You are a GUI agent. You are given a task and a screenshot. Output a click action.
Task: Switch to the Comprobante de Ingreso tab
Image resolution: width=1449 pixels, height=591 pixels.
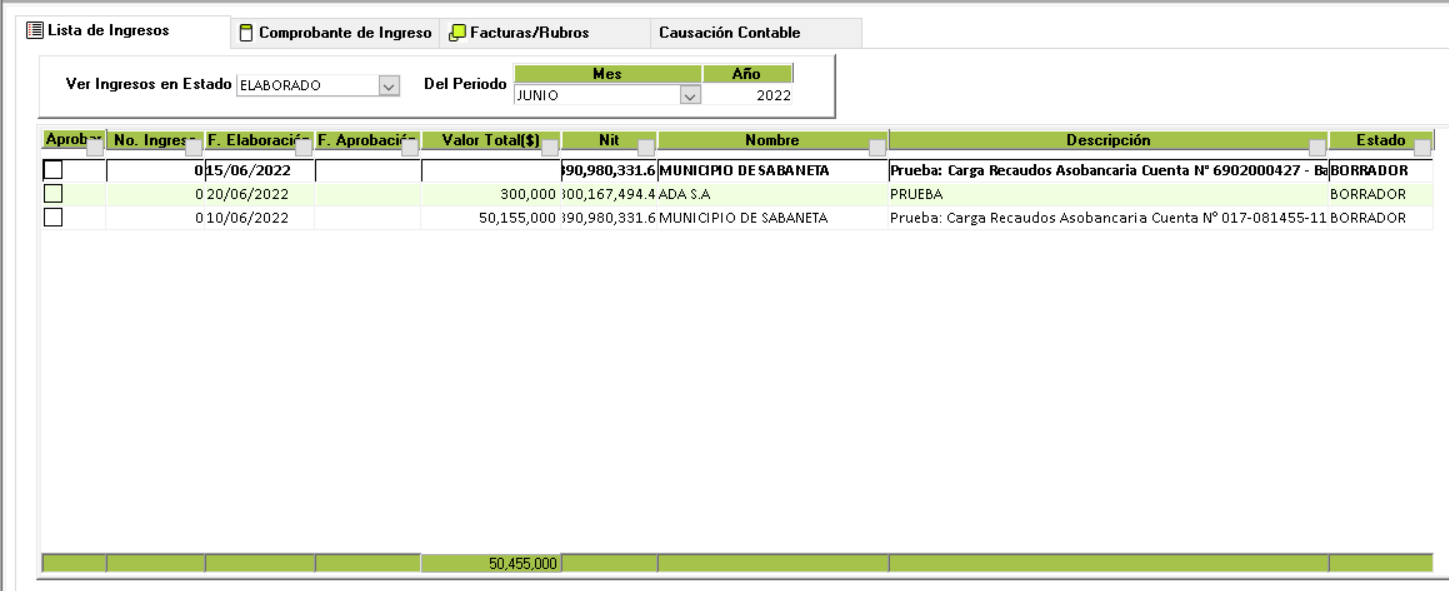[x=334, y=33]
